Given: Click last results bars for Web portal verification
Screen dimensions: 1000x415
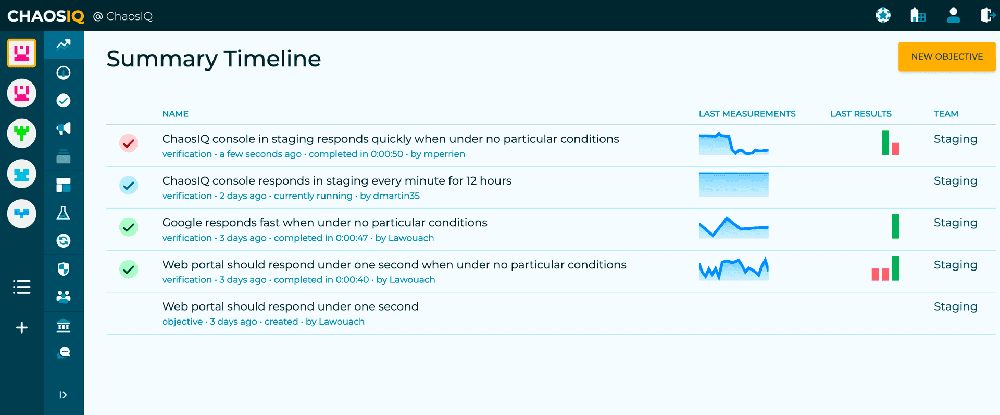Looking at the screenshot, I should pos(885,268).
